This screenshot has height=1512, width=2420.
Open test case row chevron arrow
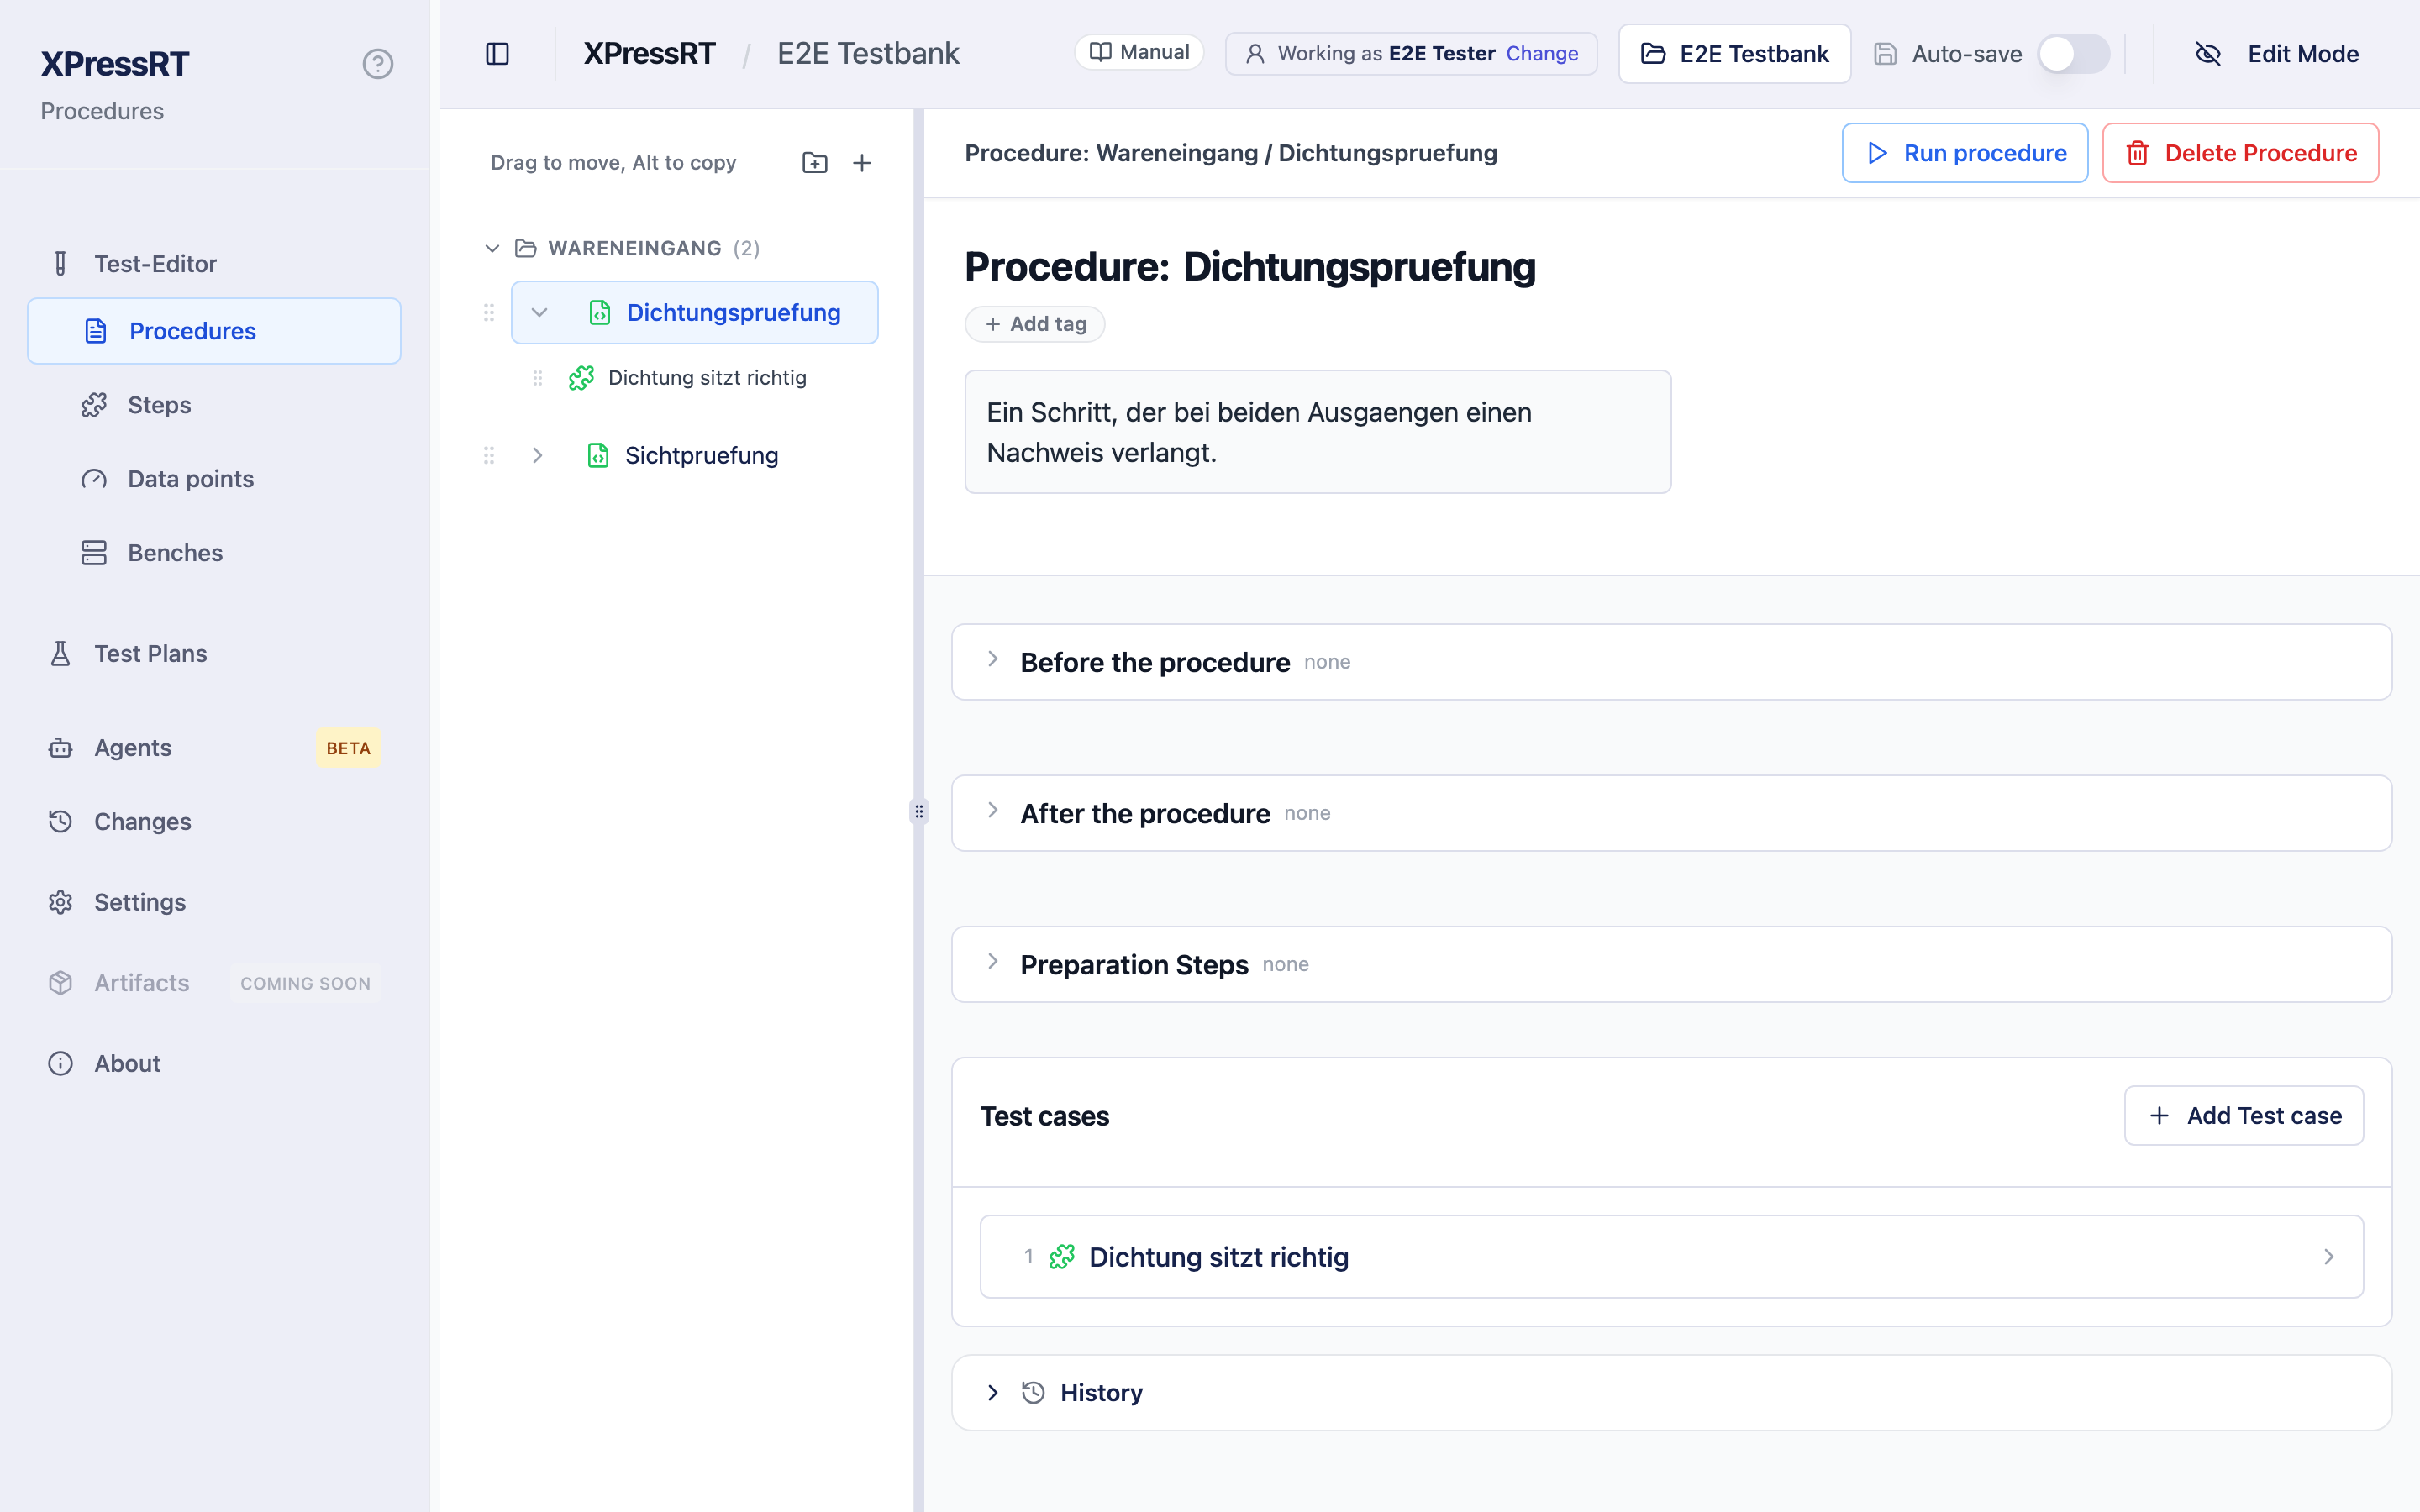[x=2329, y=1257]
